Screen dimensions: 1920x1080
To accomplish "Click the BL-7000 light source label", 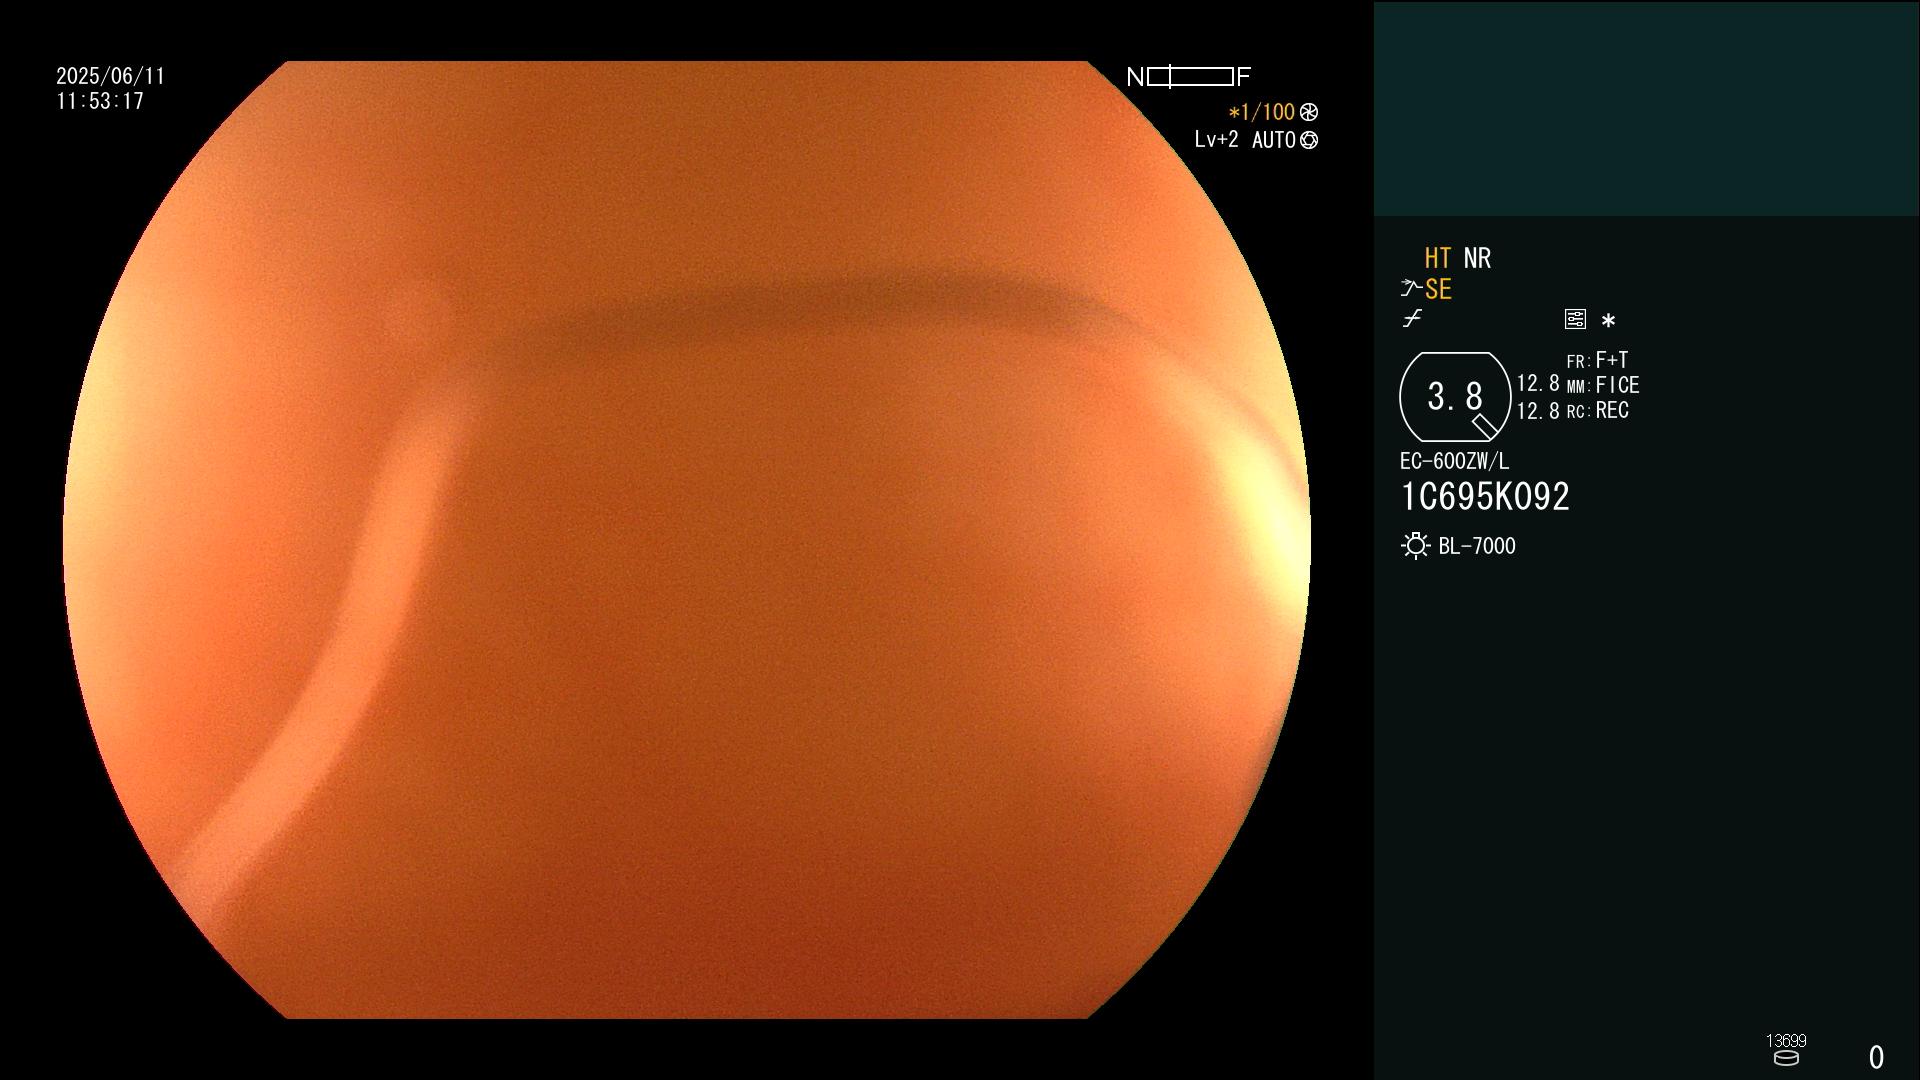I will pyautogui.click(x=1477, y=546).
